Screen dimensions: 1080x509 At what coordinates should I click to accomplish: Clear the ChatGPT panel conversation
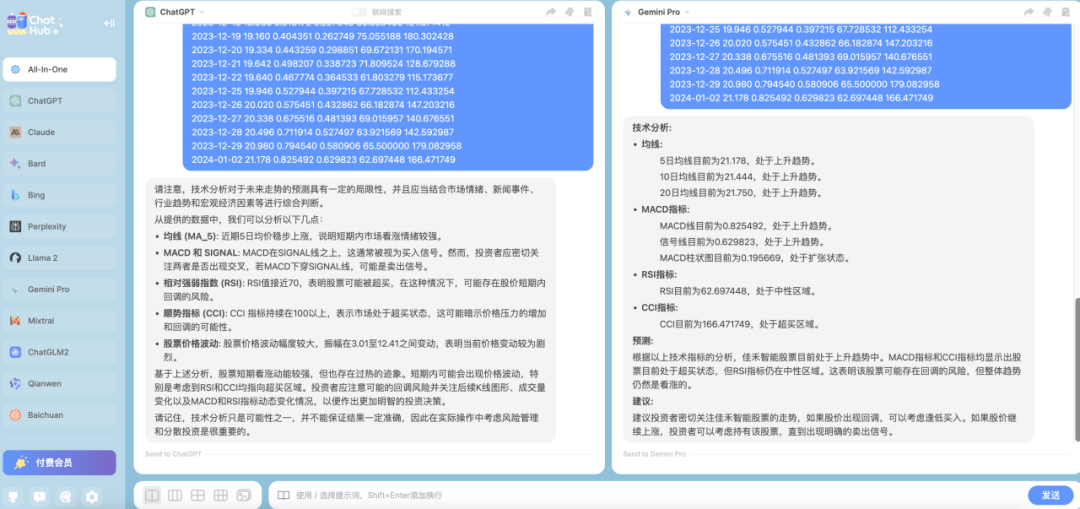coord(569,12)
